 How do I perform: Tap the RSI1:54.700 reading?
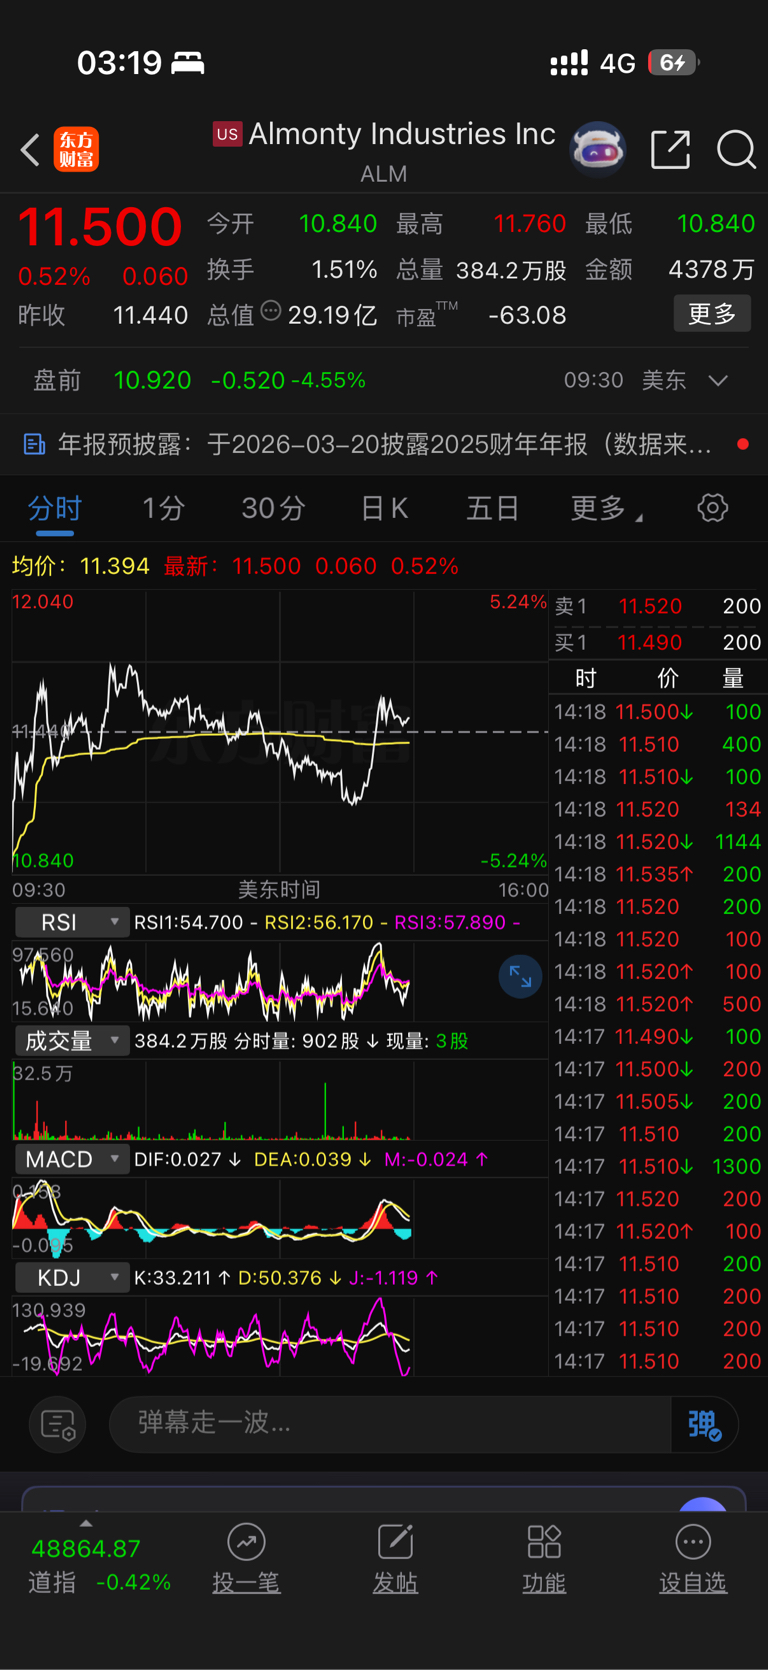188,922
